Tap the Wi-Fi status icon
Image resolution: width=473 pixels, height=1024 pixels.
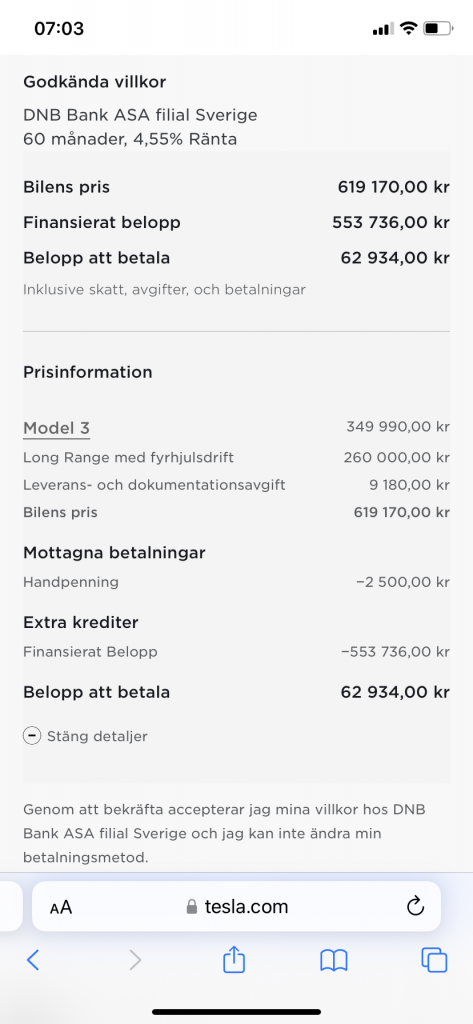coord(408,28)
